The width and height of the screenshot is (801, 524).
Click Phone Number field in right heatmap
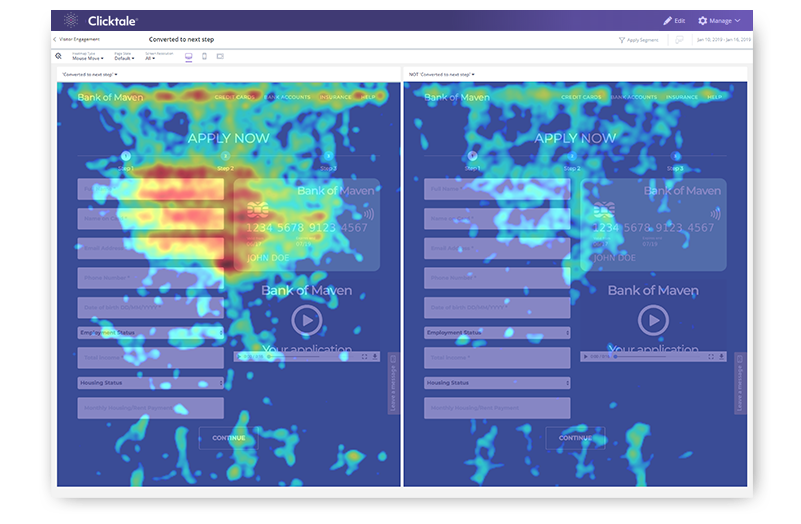click(x=497, y=278)
